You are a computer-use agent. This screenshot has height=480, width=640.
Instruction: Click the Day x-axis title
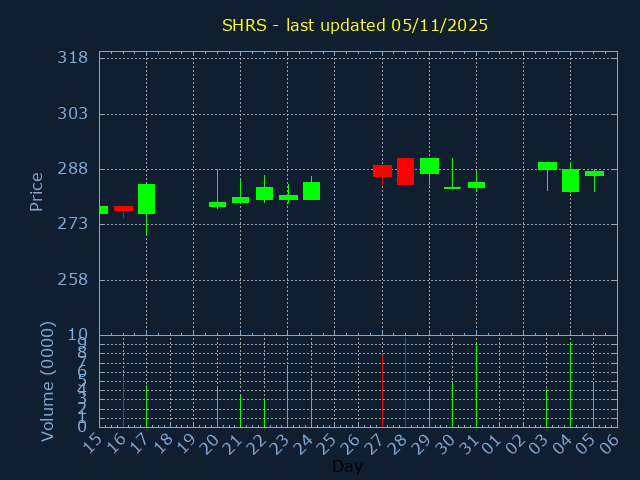tap(347, 466)
